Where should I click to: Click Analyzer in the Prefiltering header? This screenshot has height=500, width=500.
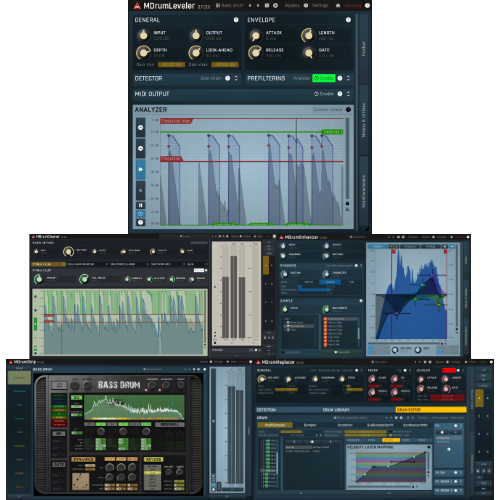click(x=301, y=78)
